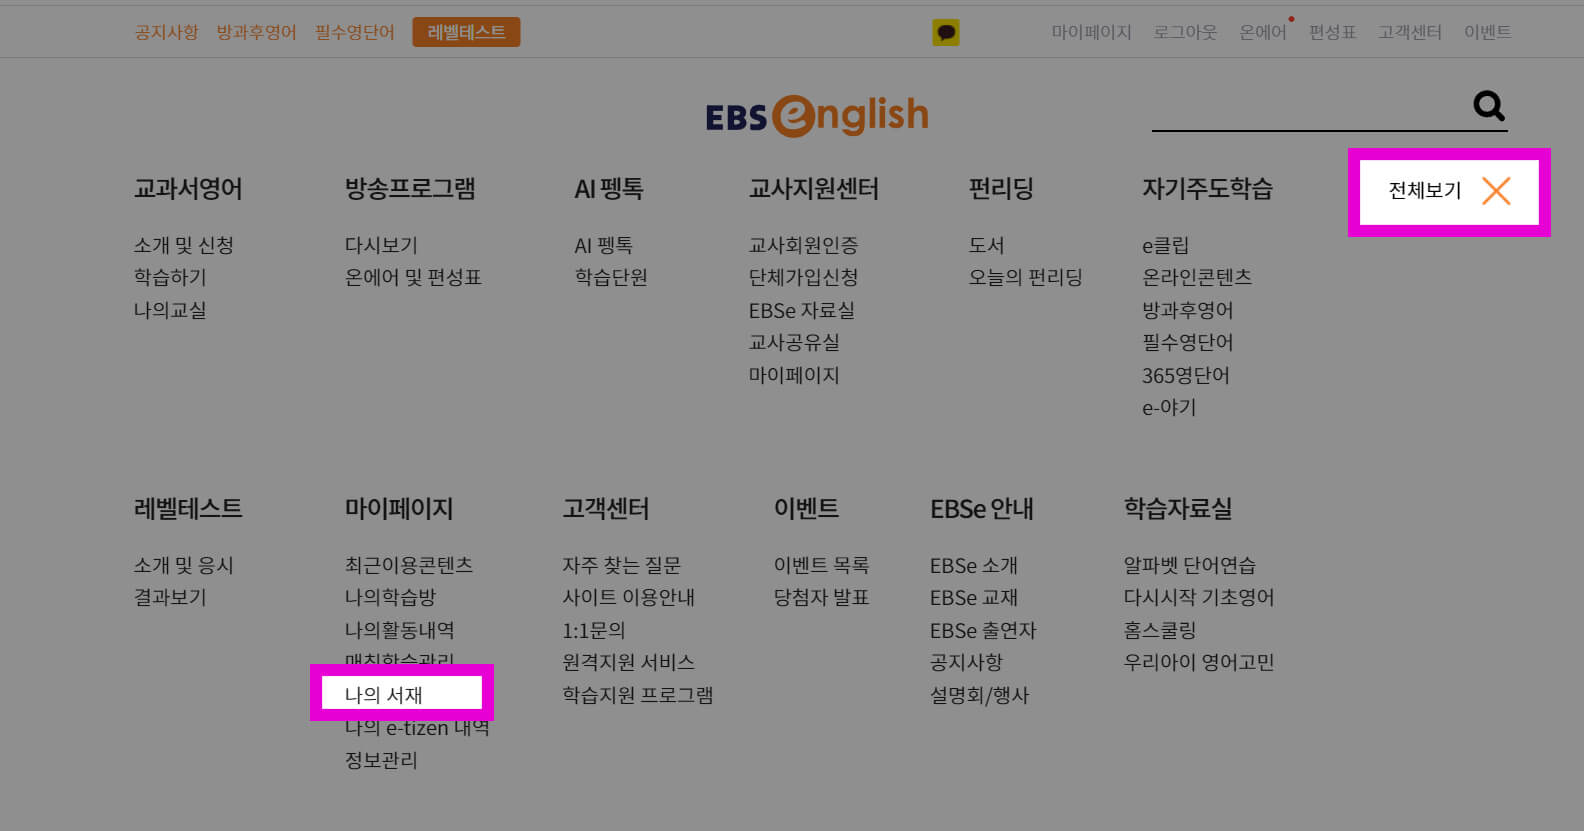
Task: Open 설명회/행사 link
Action: [979, 695]
